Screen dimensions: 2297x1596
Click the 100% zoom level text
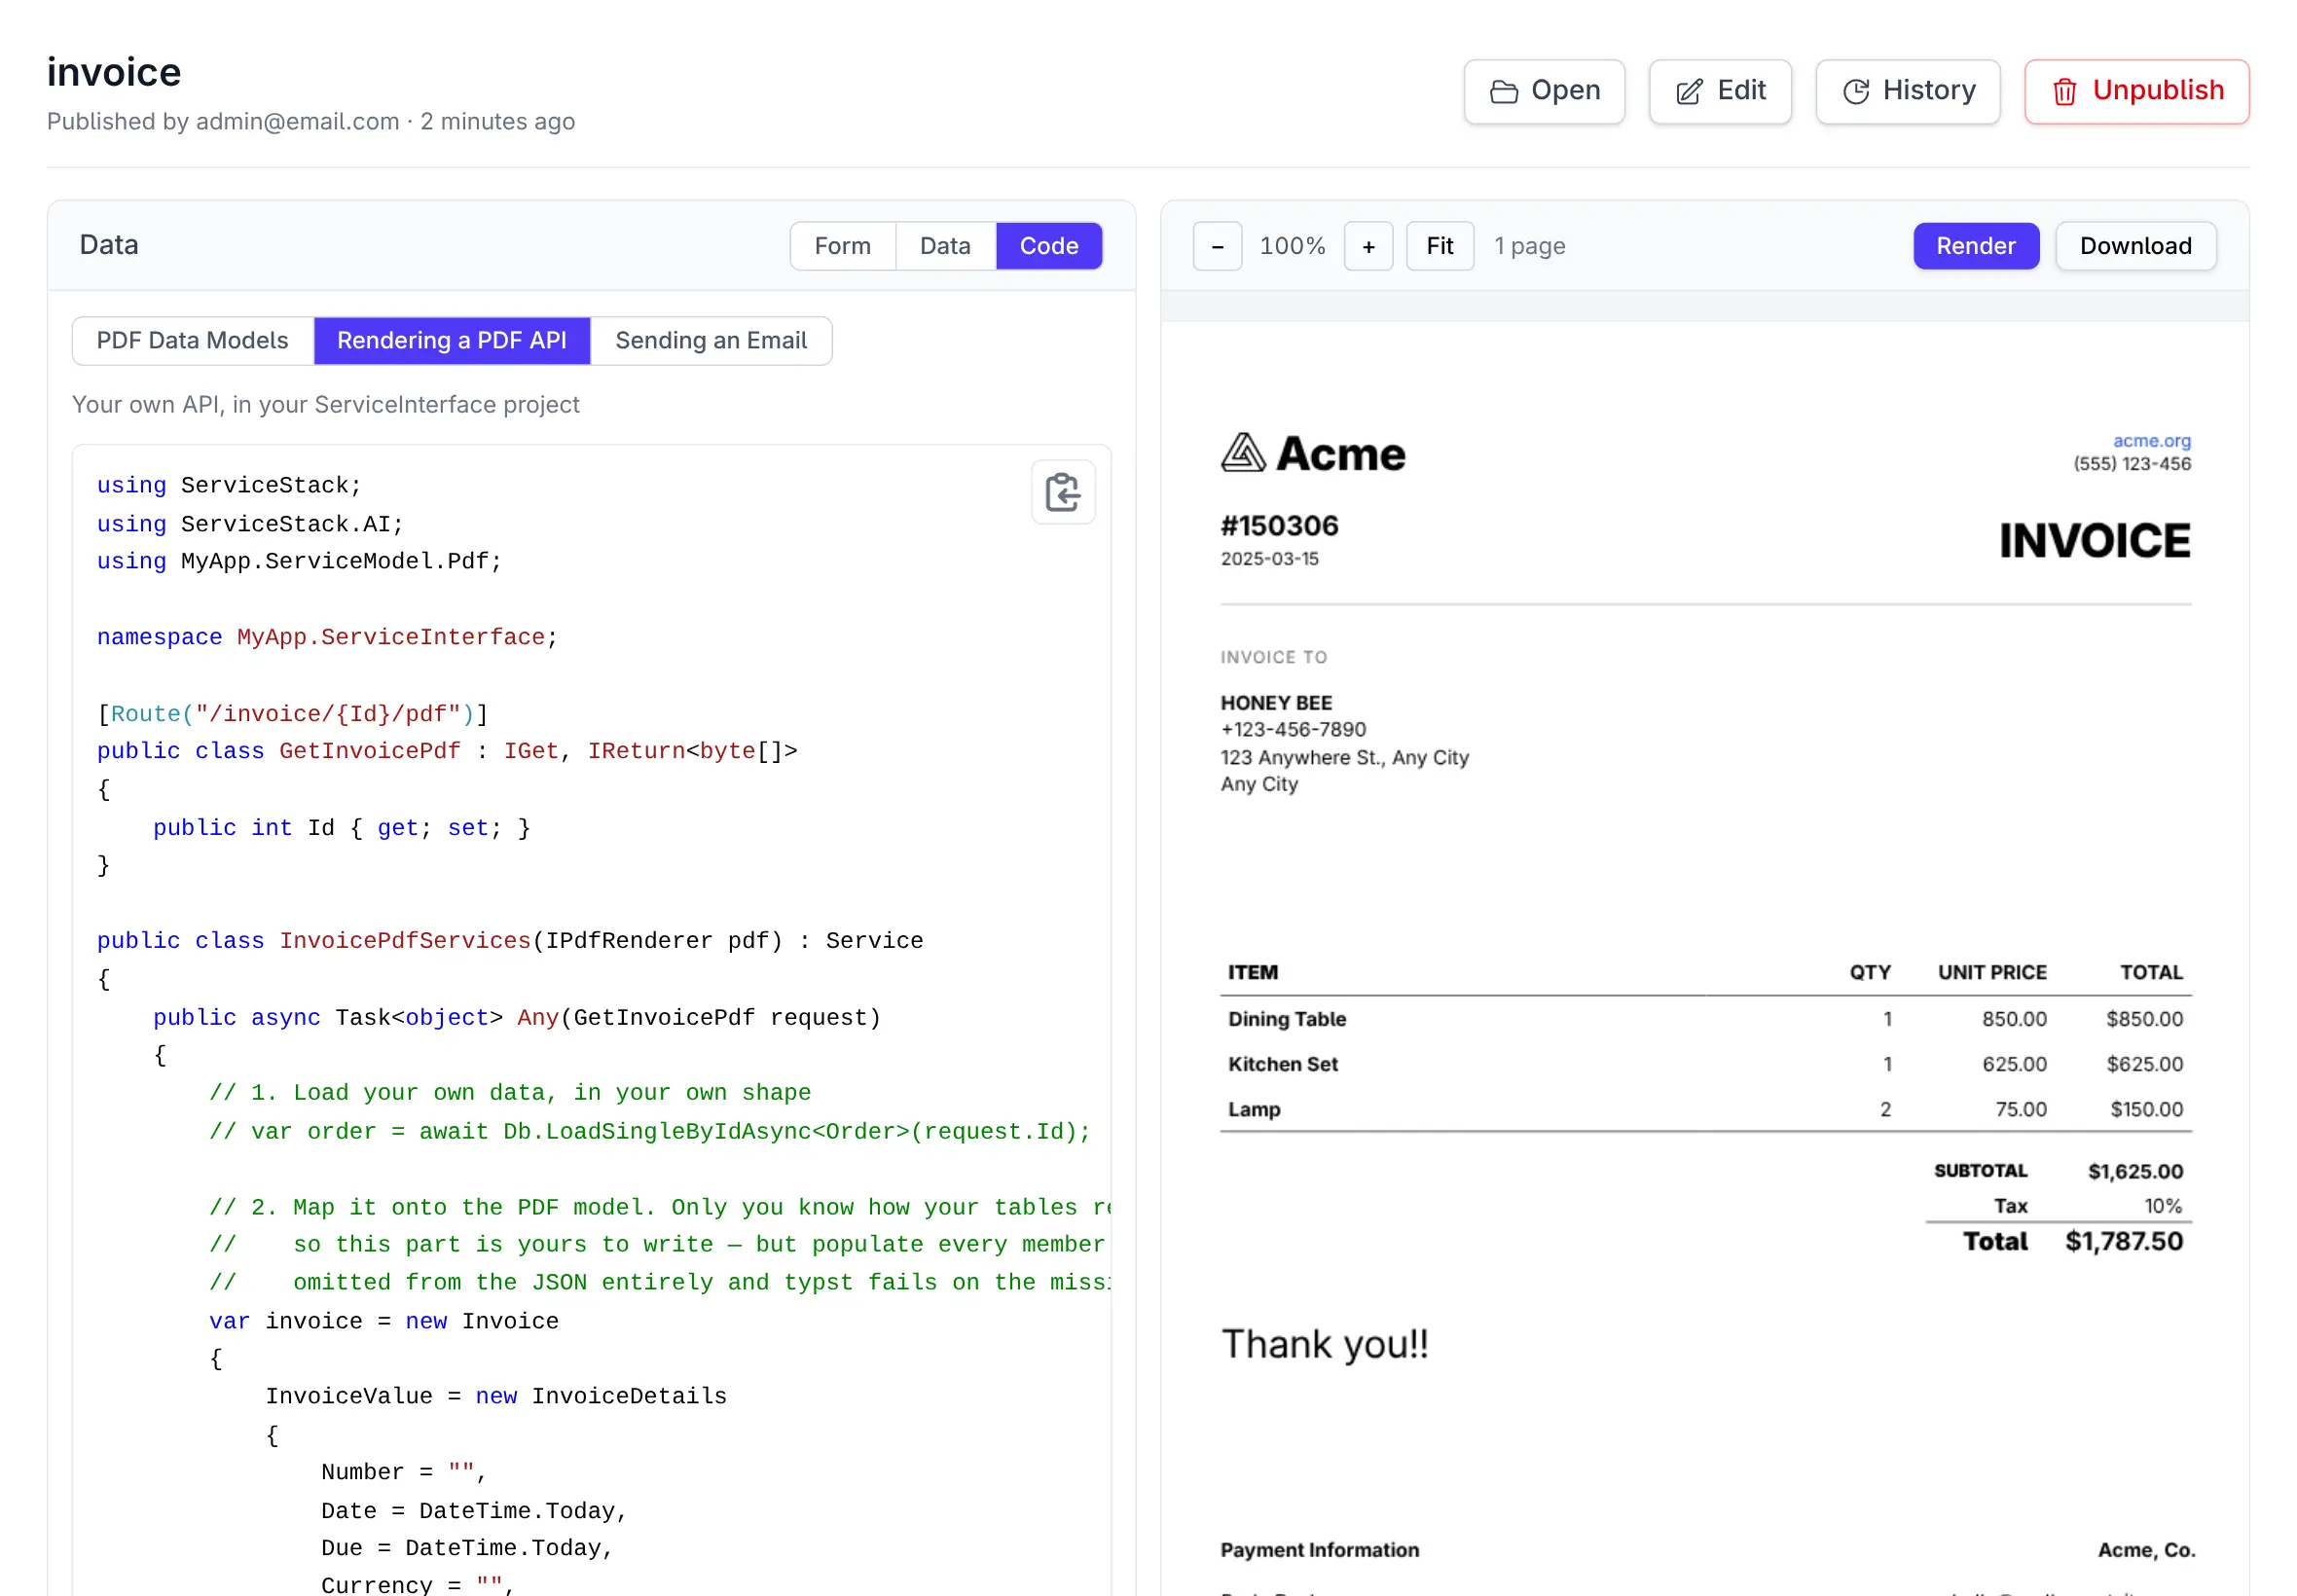click(1291, 246)
